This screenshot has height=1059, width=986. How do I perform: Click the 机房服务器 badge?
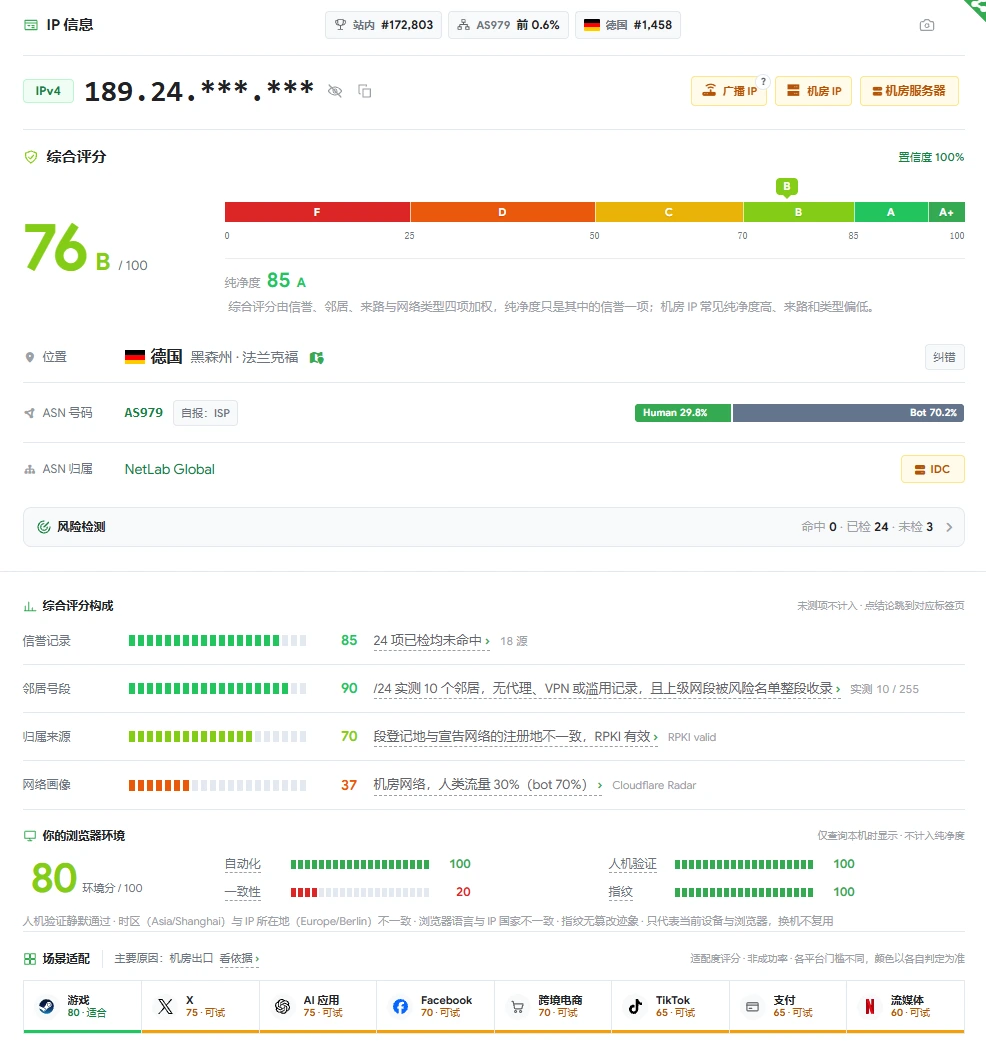click(x=909, y=91)
